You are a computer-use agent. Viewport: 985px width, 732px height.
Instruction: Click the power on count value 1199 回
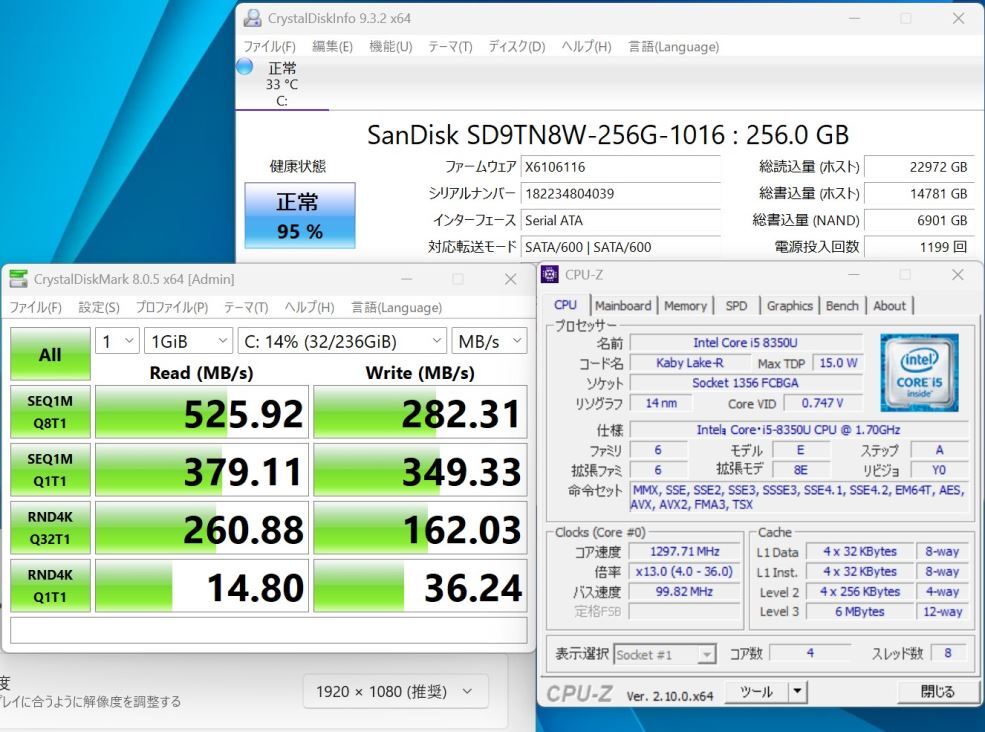coord(919,247)
